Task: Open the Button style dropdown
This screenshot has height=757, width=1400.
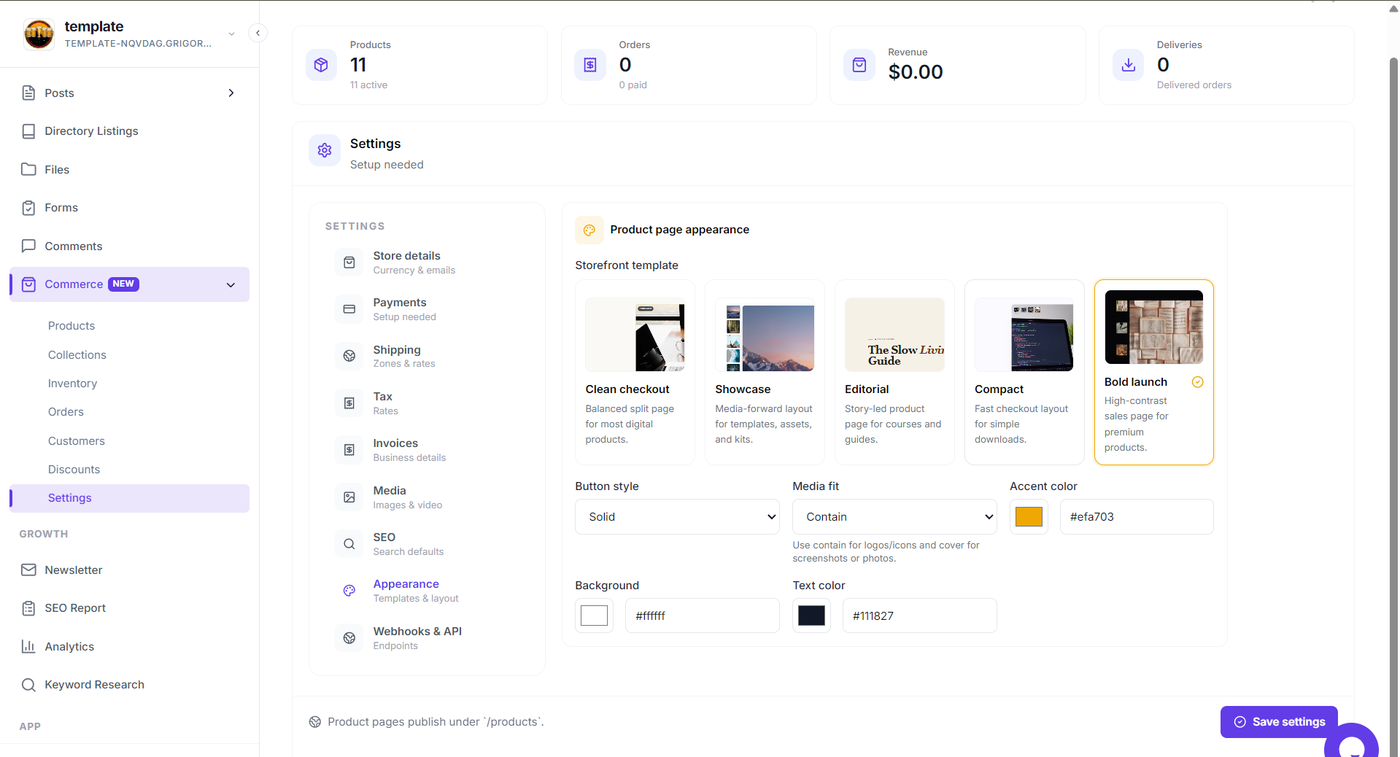Action: point(677,517)
